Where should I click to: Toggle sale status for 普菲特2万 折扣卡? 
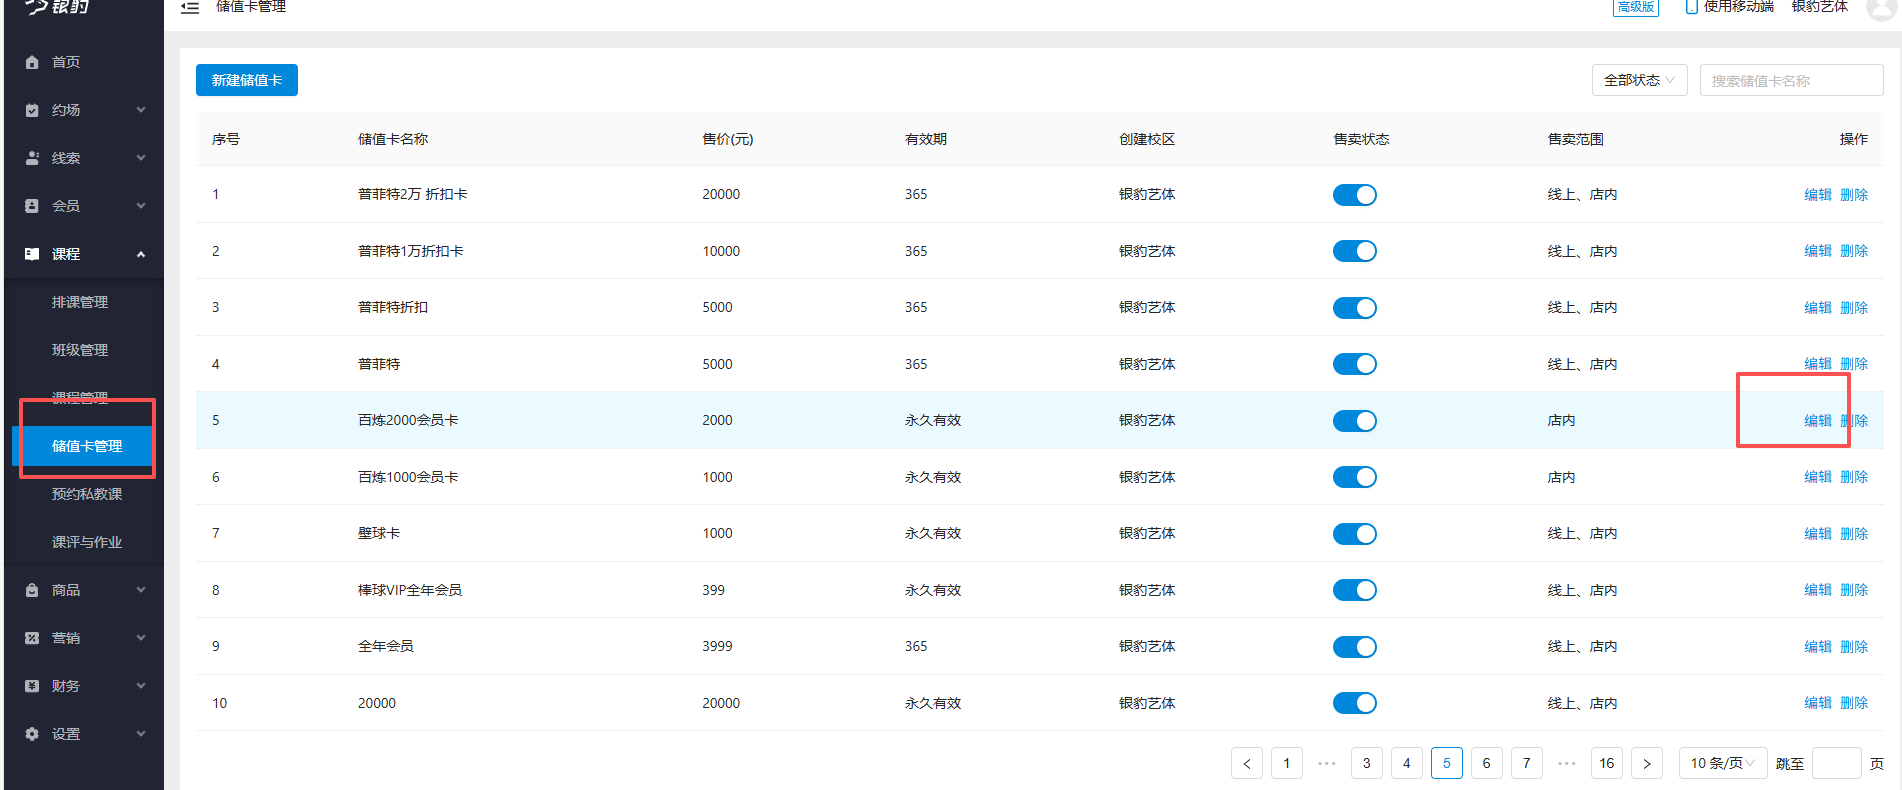coord(1354,195)
